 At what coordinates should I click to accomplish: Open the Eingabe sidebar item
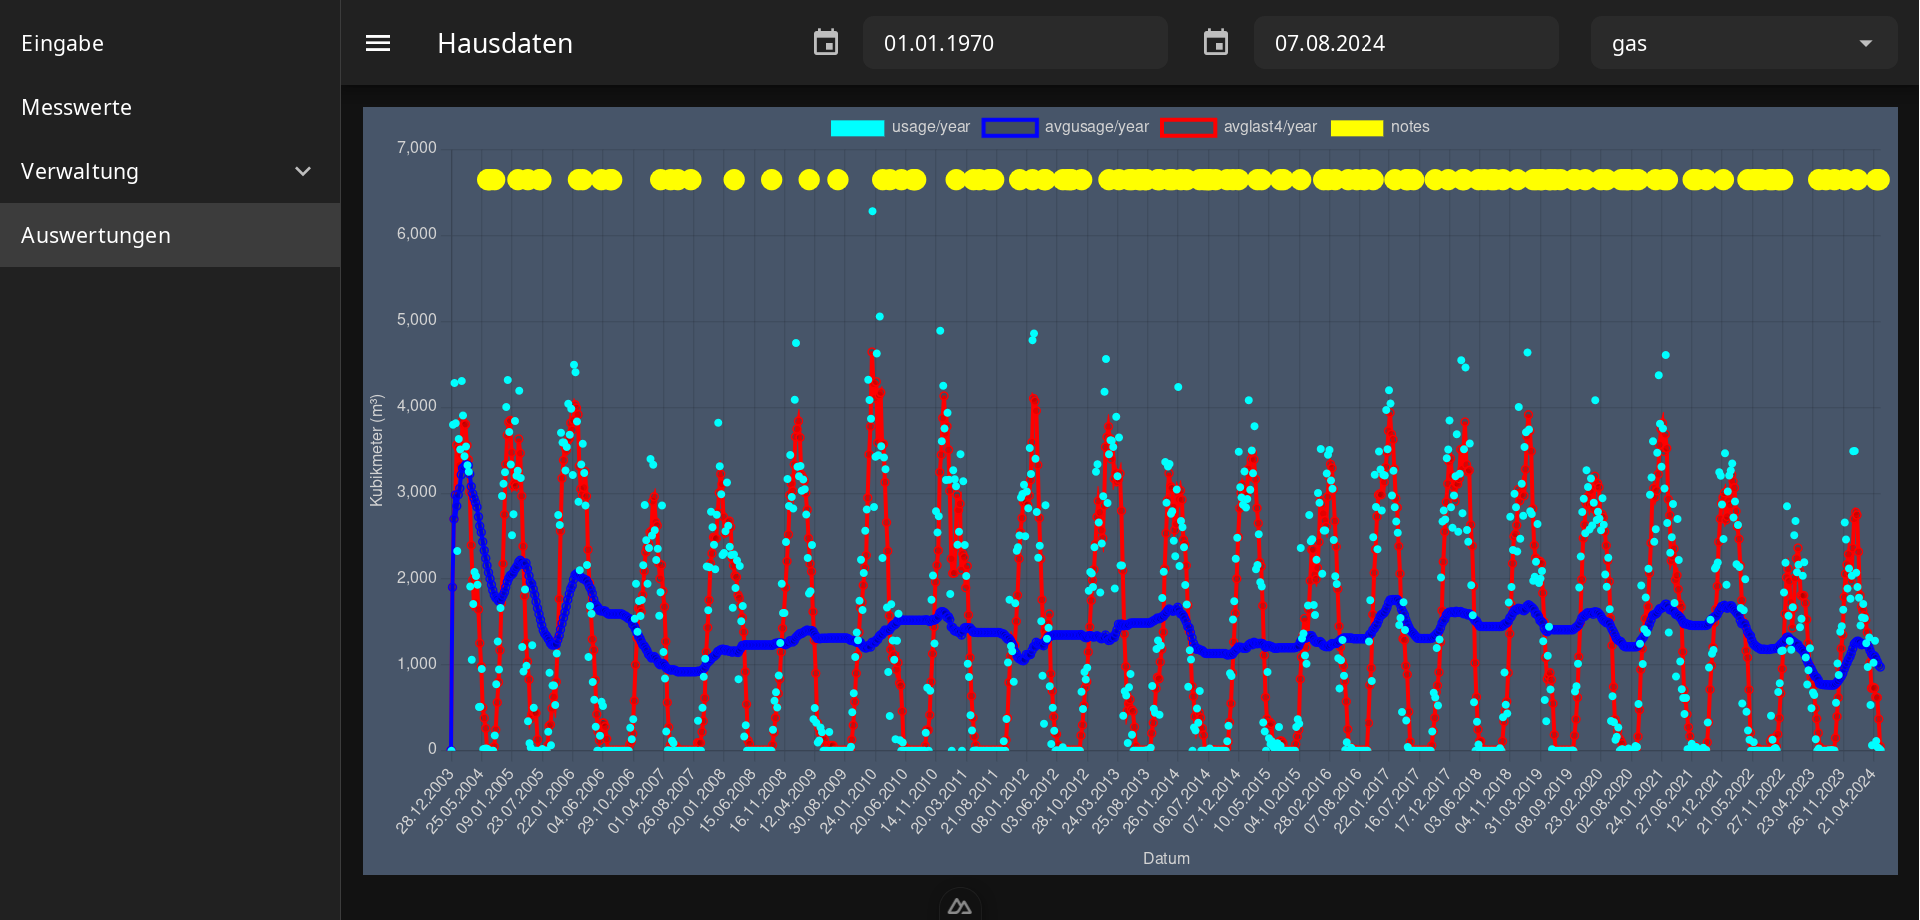click(170, 43)
